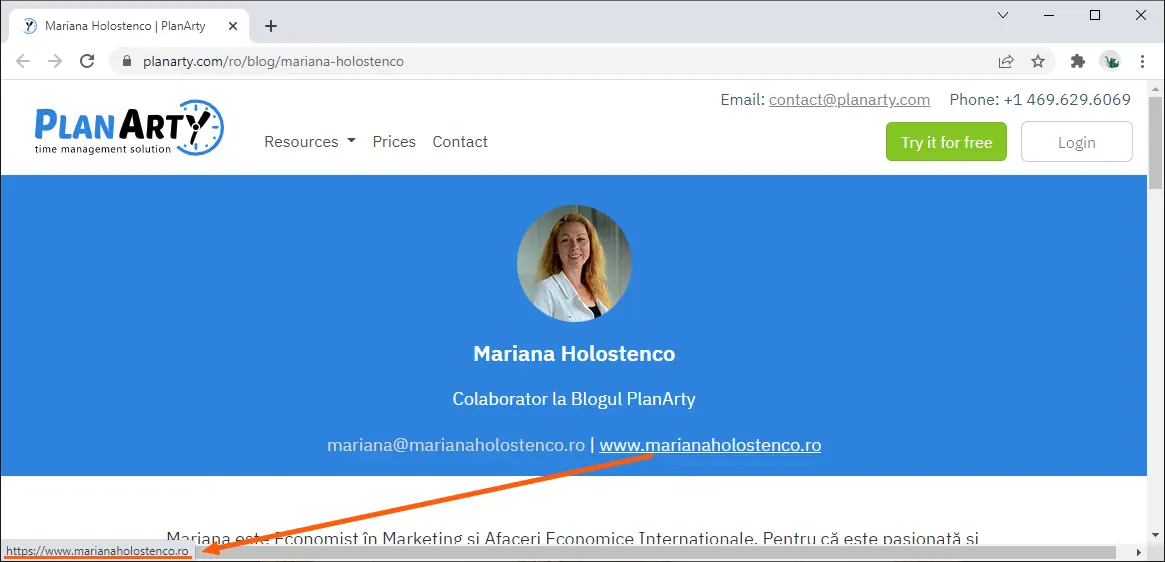The height and width of the screenshot is (562, 1165).
Task: Click the www.marianaholostenco.ro link
Action: click(710, 445)
